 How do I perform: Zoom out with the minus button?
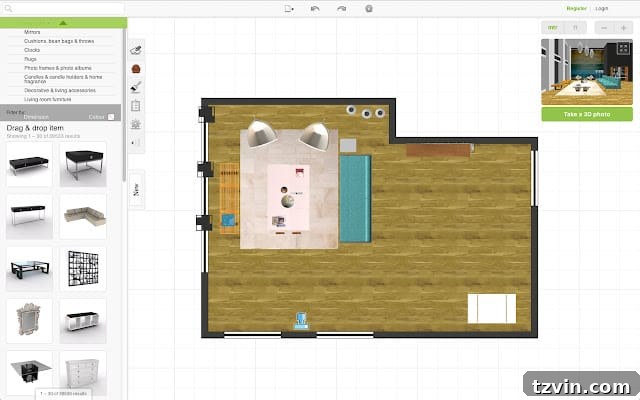coord(604,28)
